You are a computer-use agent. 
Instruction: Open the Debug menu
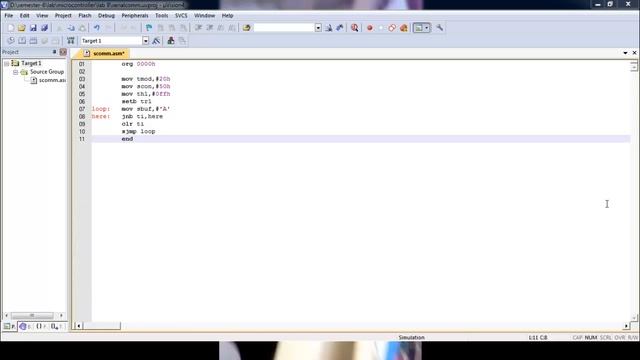coord(106,16)
